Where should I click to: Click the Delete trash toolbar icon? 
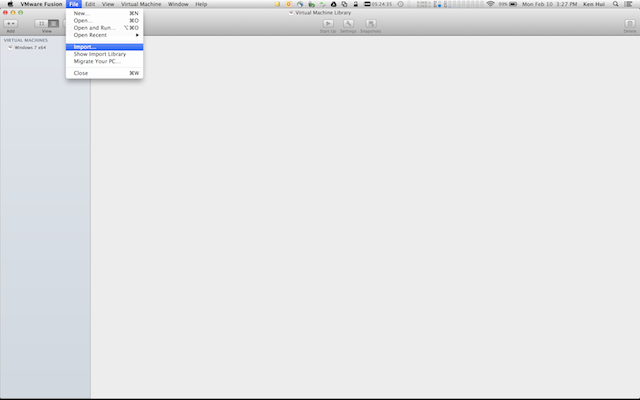coord(629,24)
